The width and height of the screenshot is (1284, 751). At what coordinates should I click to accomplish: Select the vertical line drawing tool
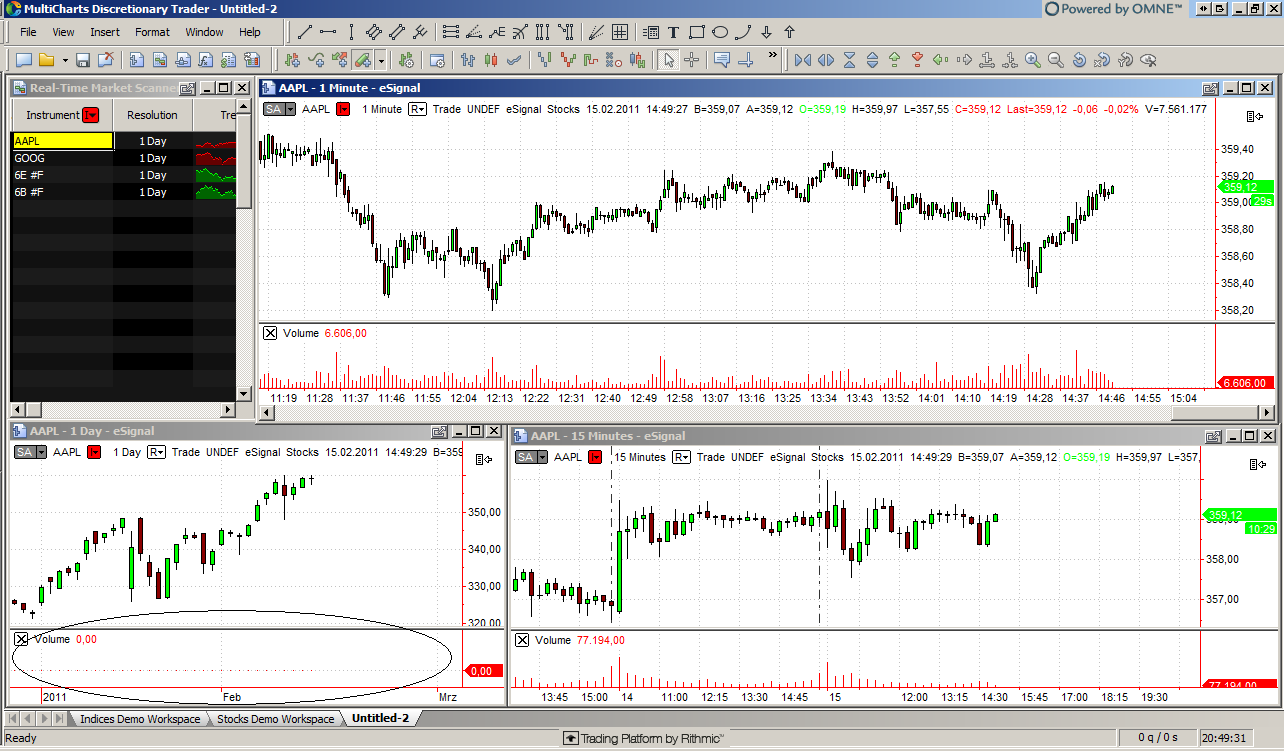[351, 32]
